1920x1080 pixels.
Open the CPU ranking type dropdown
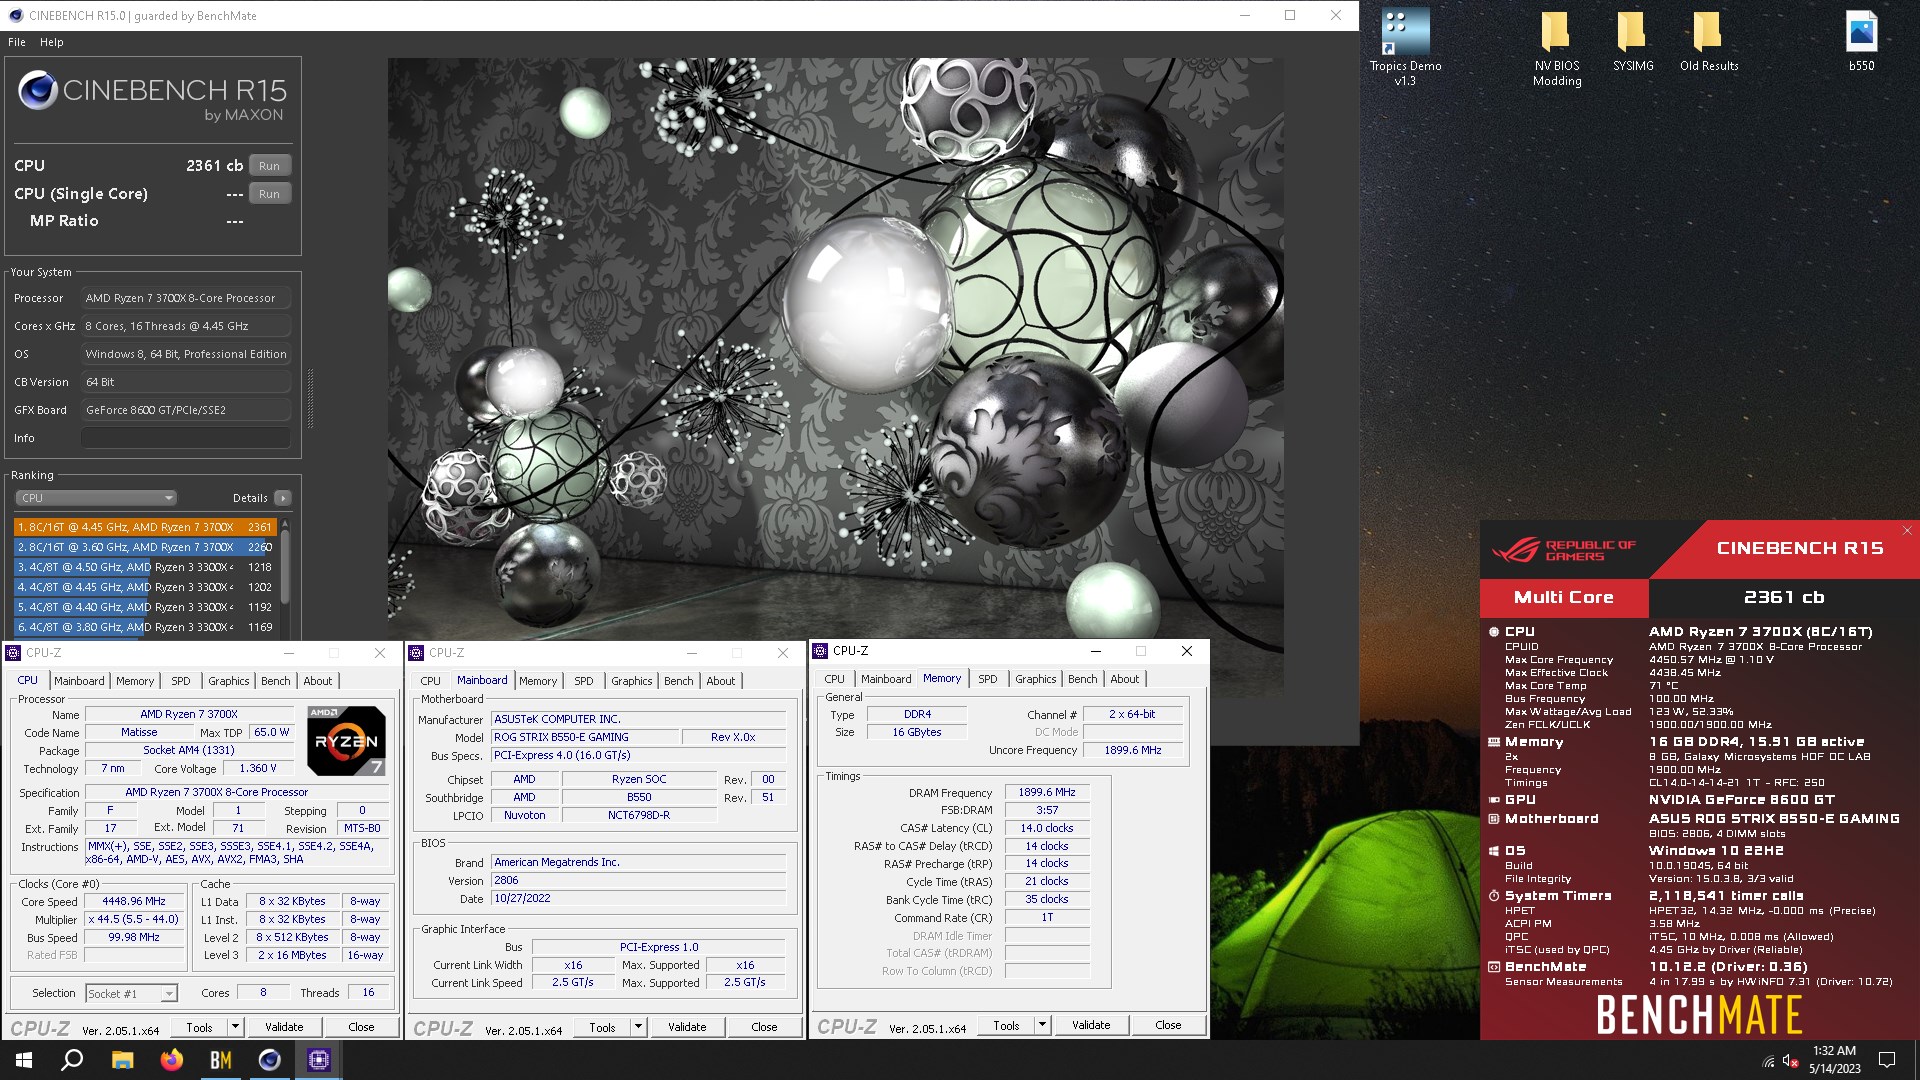96,498
